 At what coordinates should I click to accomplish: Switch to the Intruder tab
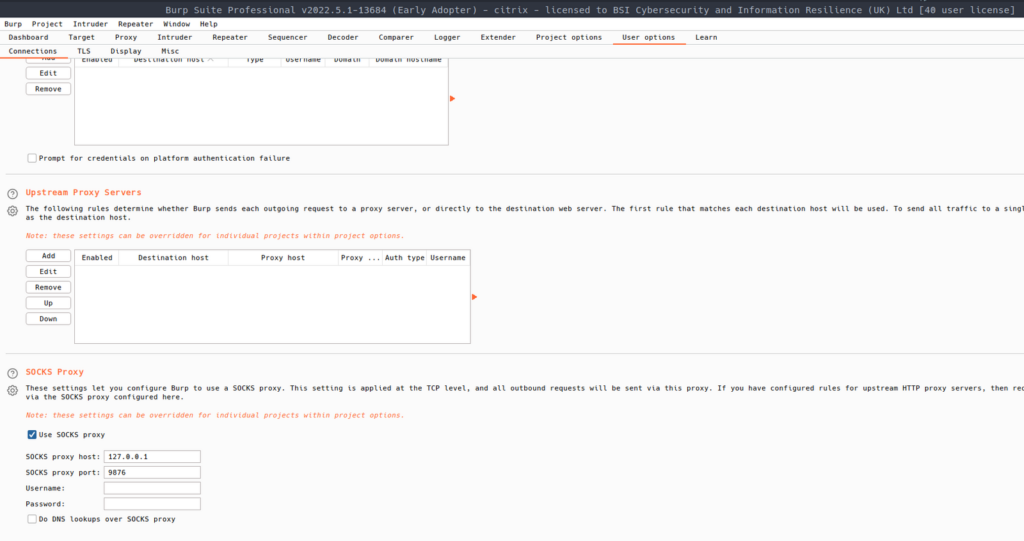[174, 37]
